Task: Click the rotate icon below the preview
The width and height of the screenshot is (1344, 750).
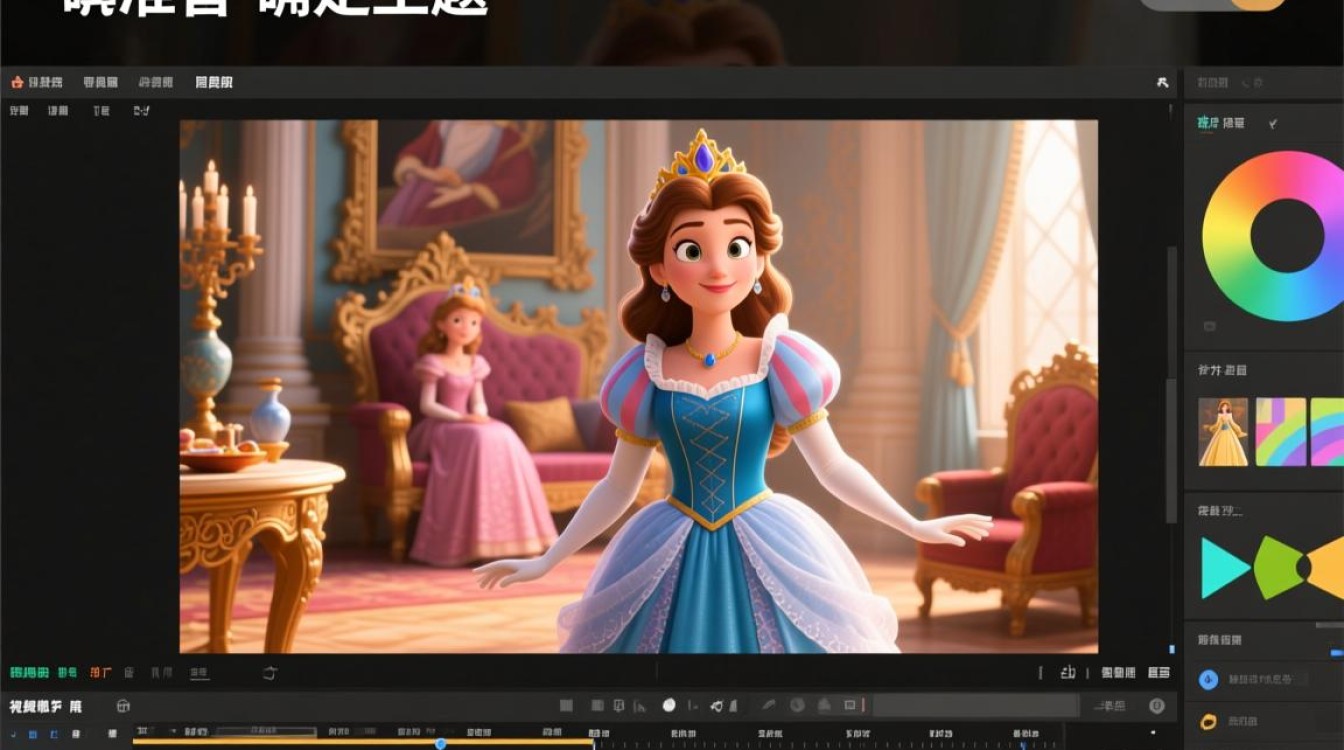Action: [x=269, y=673]
